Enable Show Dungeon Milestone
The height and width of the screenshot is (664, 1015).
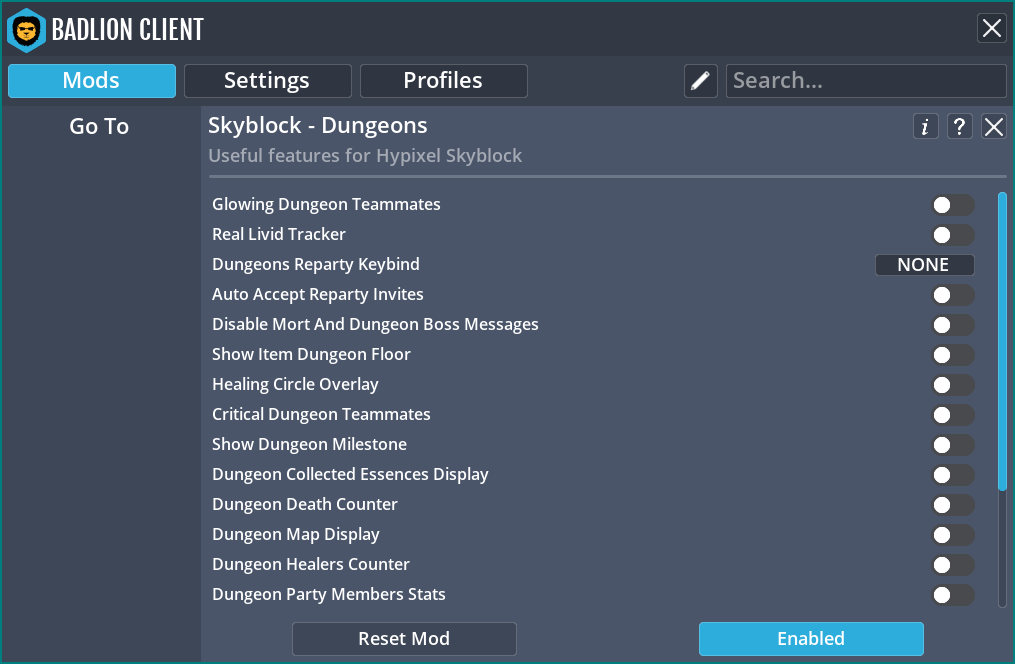click(952, 445)
